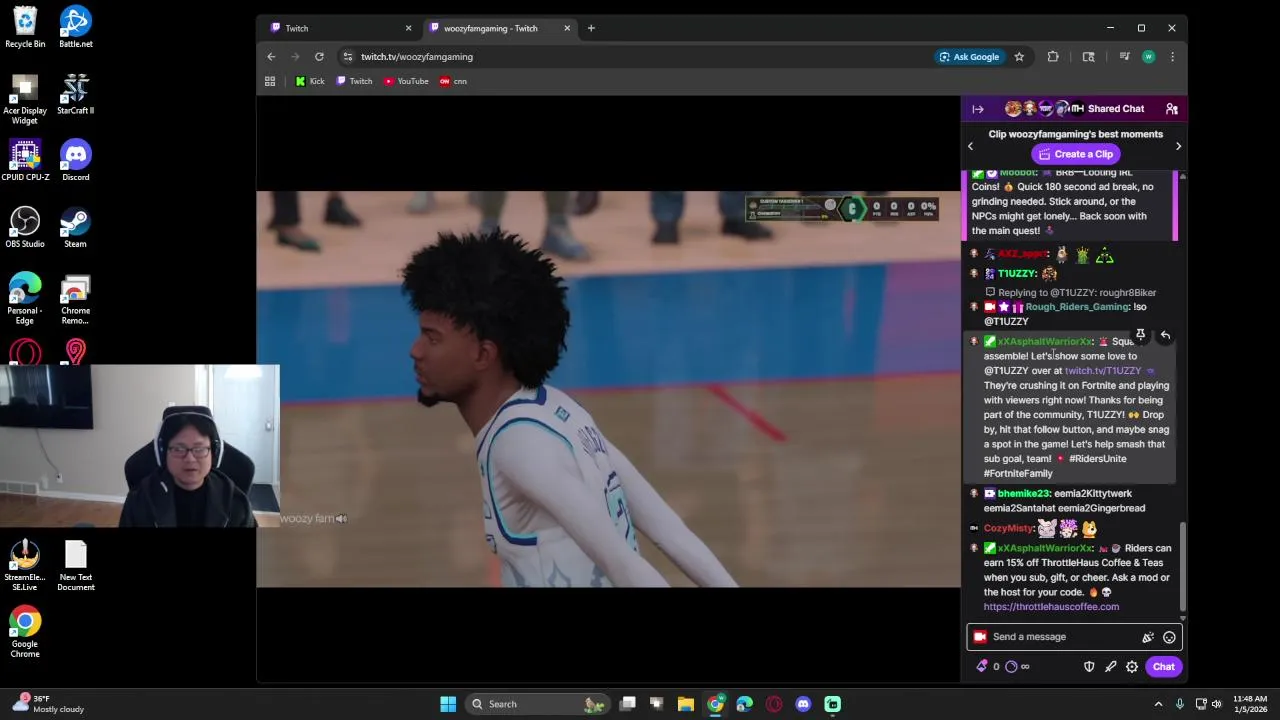Open the chat identity badge in message box
Image resolution: width=1280 pixels, height=720 pixels.
pyautogui.click(x=980, y=637)
